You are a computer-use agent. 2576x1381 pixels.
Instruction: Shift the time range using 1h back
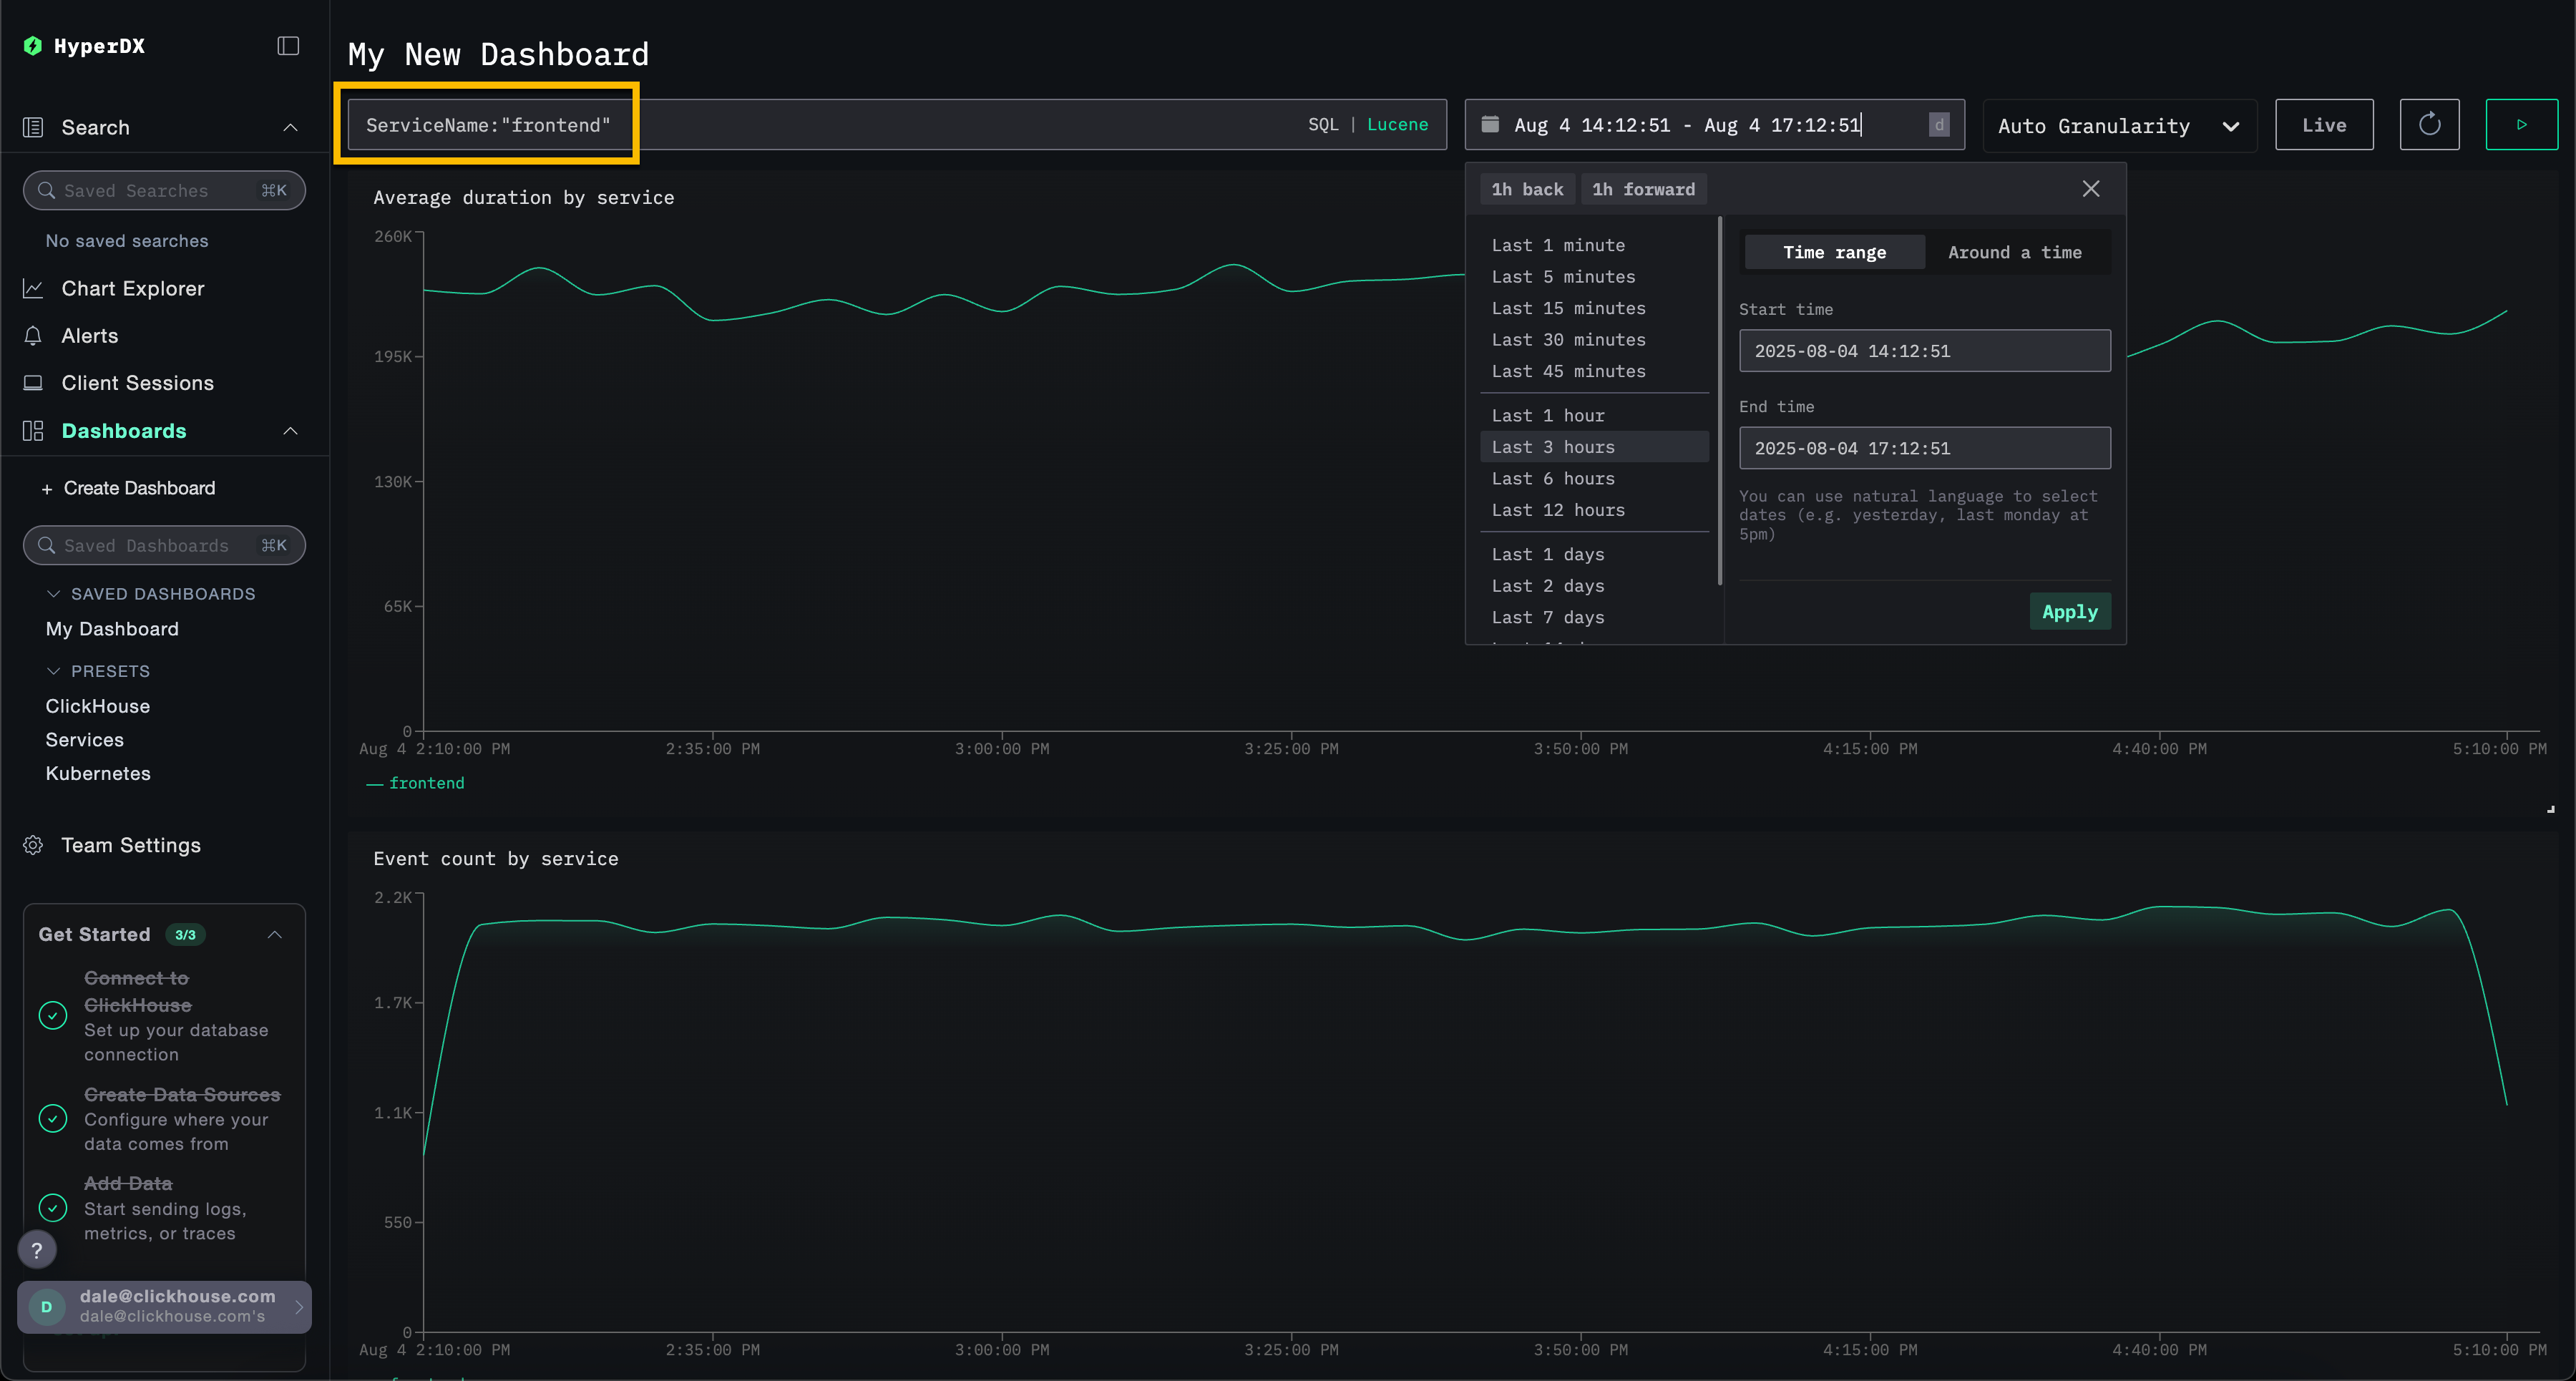(1527, 188)
